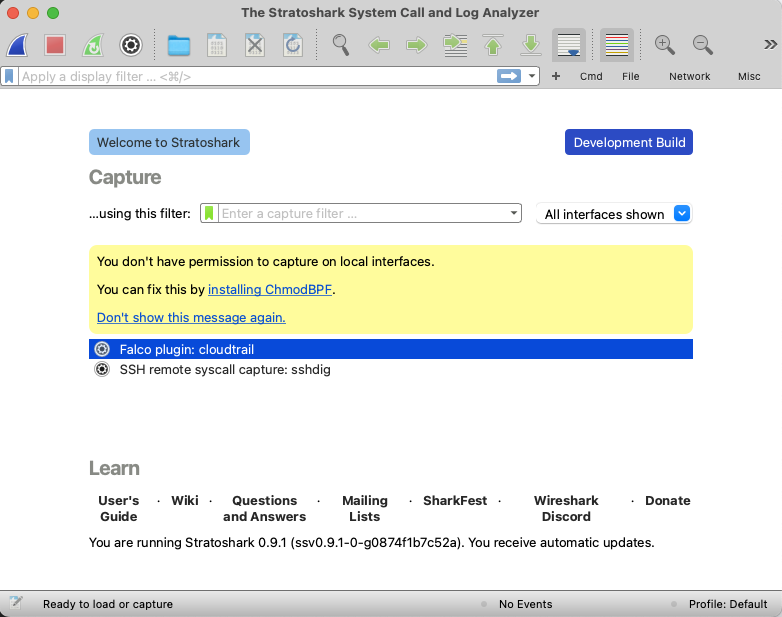
Task: Click Don't show this message again
Action: 191,317
